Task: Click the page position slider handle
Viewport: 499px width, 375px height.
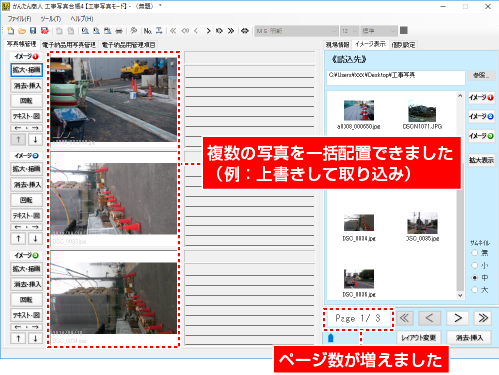Action: pyautogui.click(x=331, y=338)
